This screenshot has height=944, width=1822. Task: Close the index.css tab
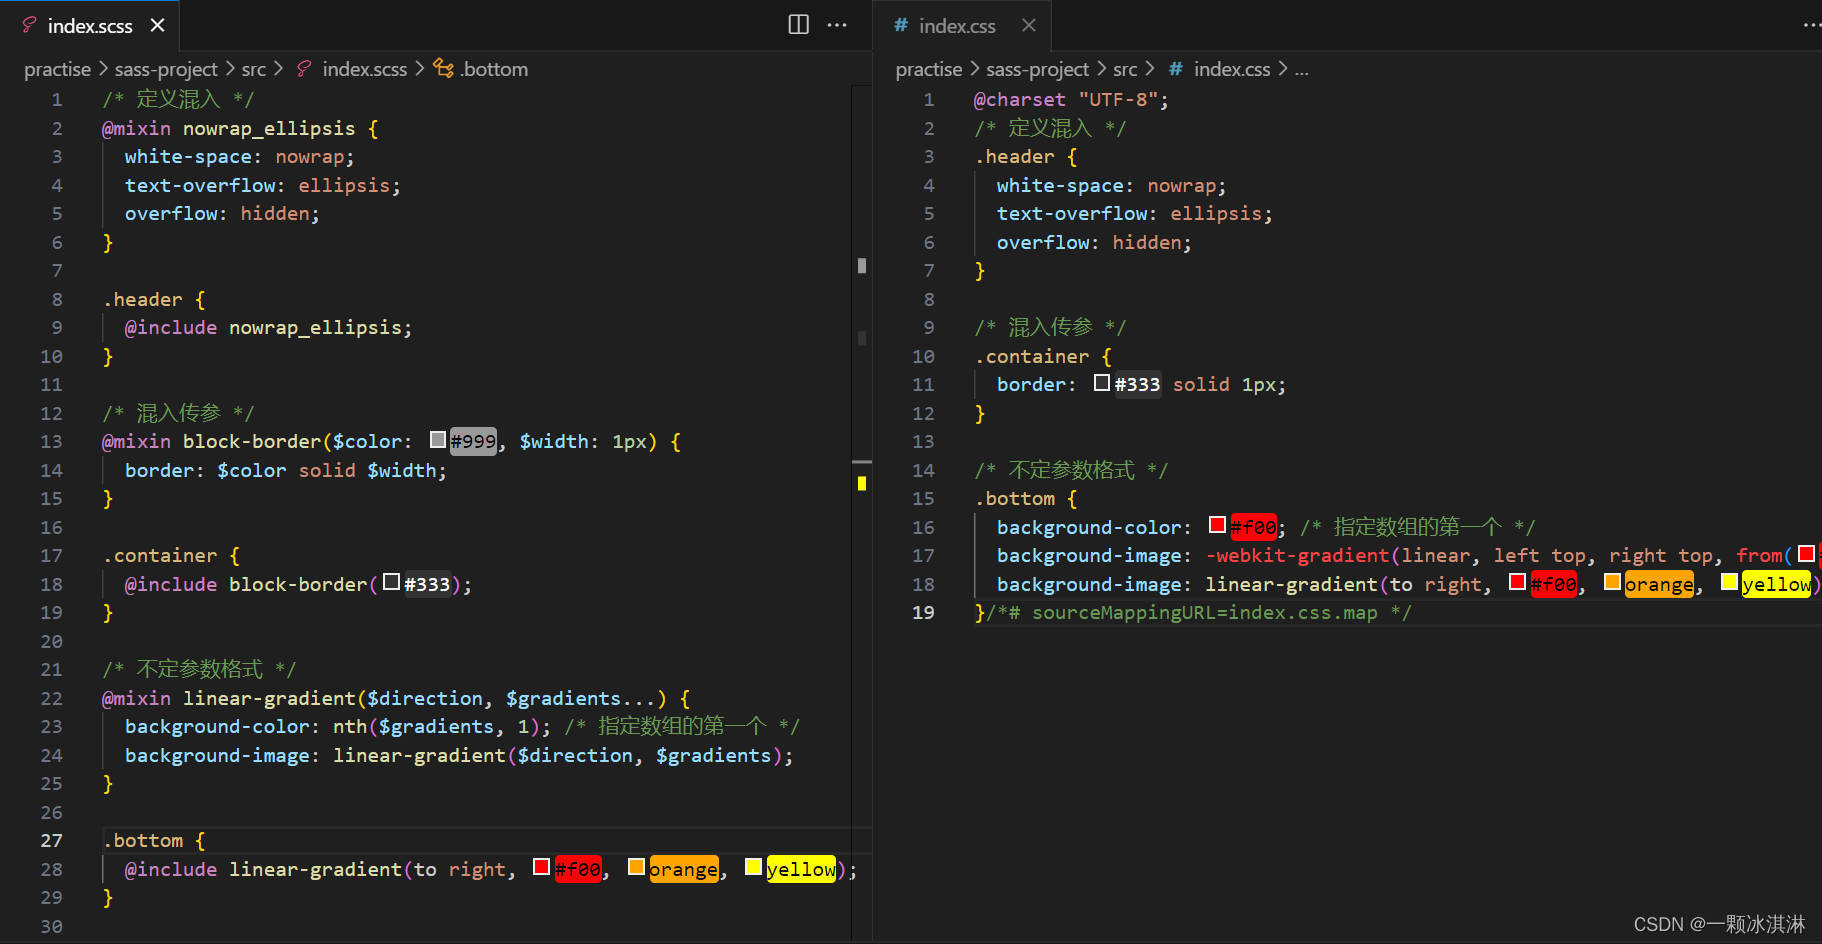[x=1029, y=25]
